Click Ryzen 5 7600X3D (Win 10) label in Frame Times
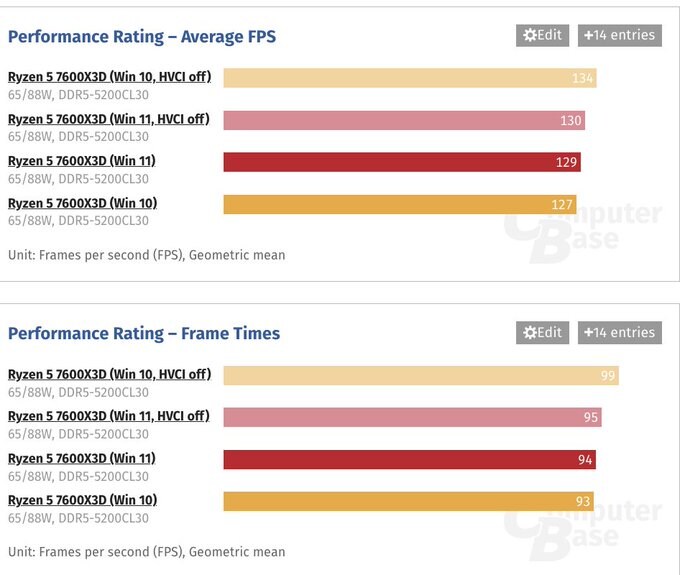This screenshot has height=575, width=680. click(82, 500)
